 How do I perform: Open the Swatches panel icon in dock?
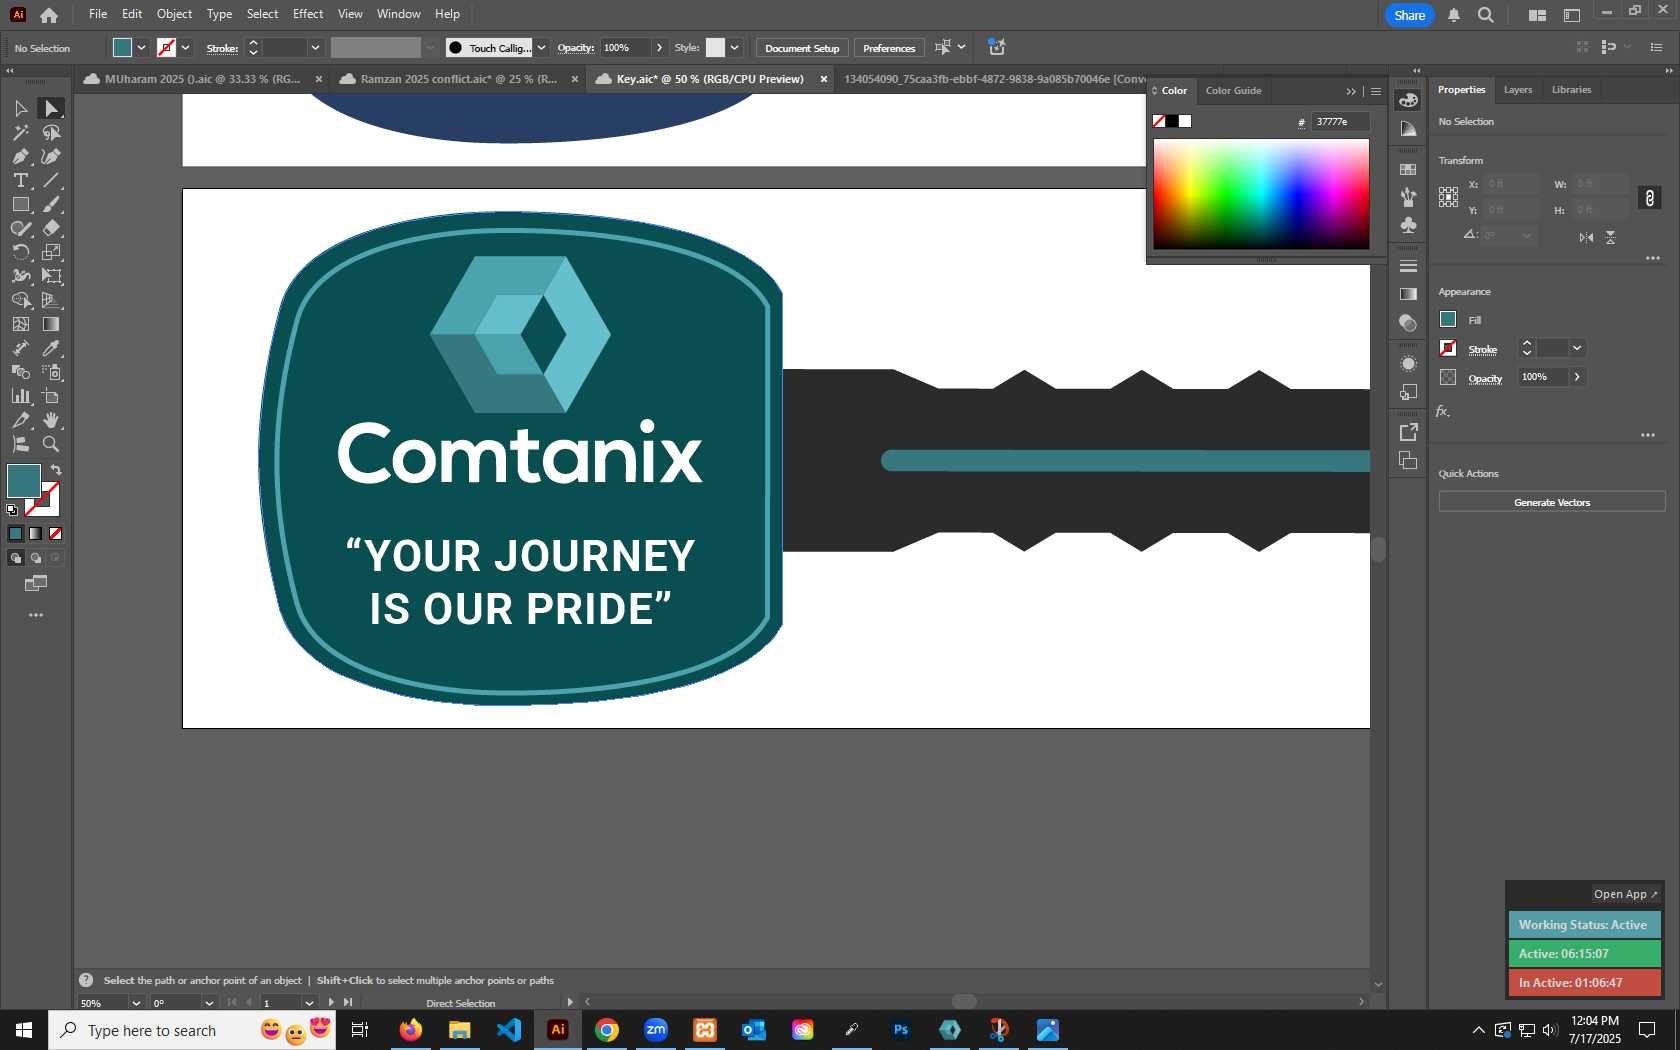[1408, 170]
